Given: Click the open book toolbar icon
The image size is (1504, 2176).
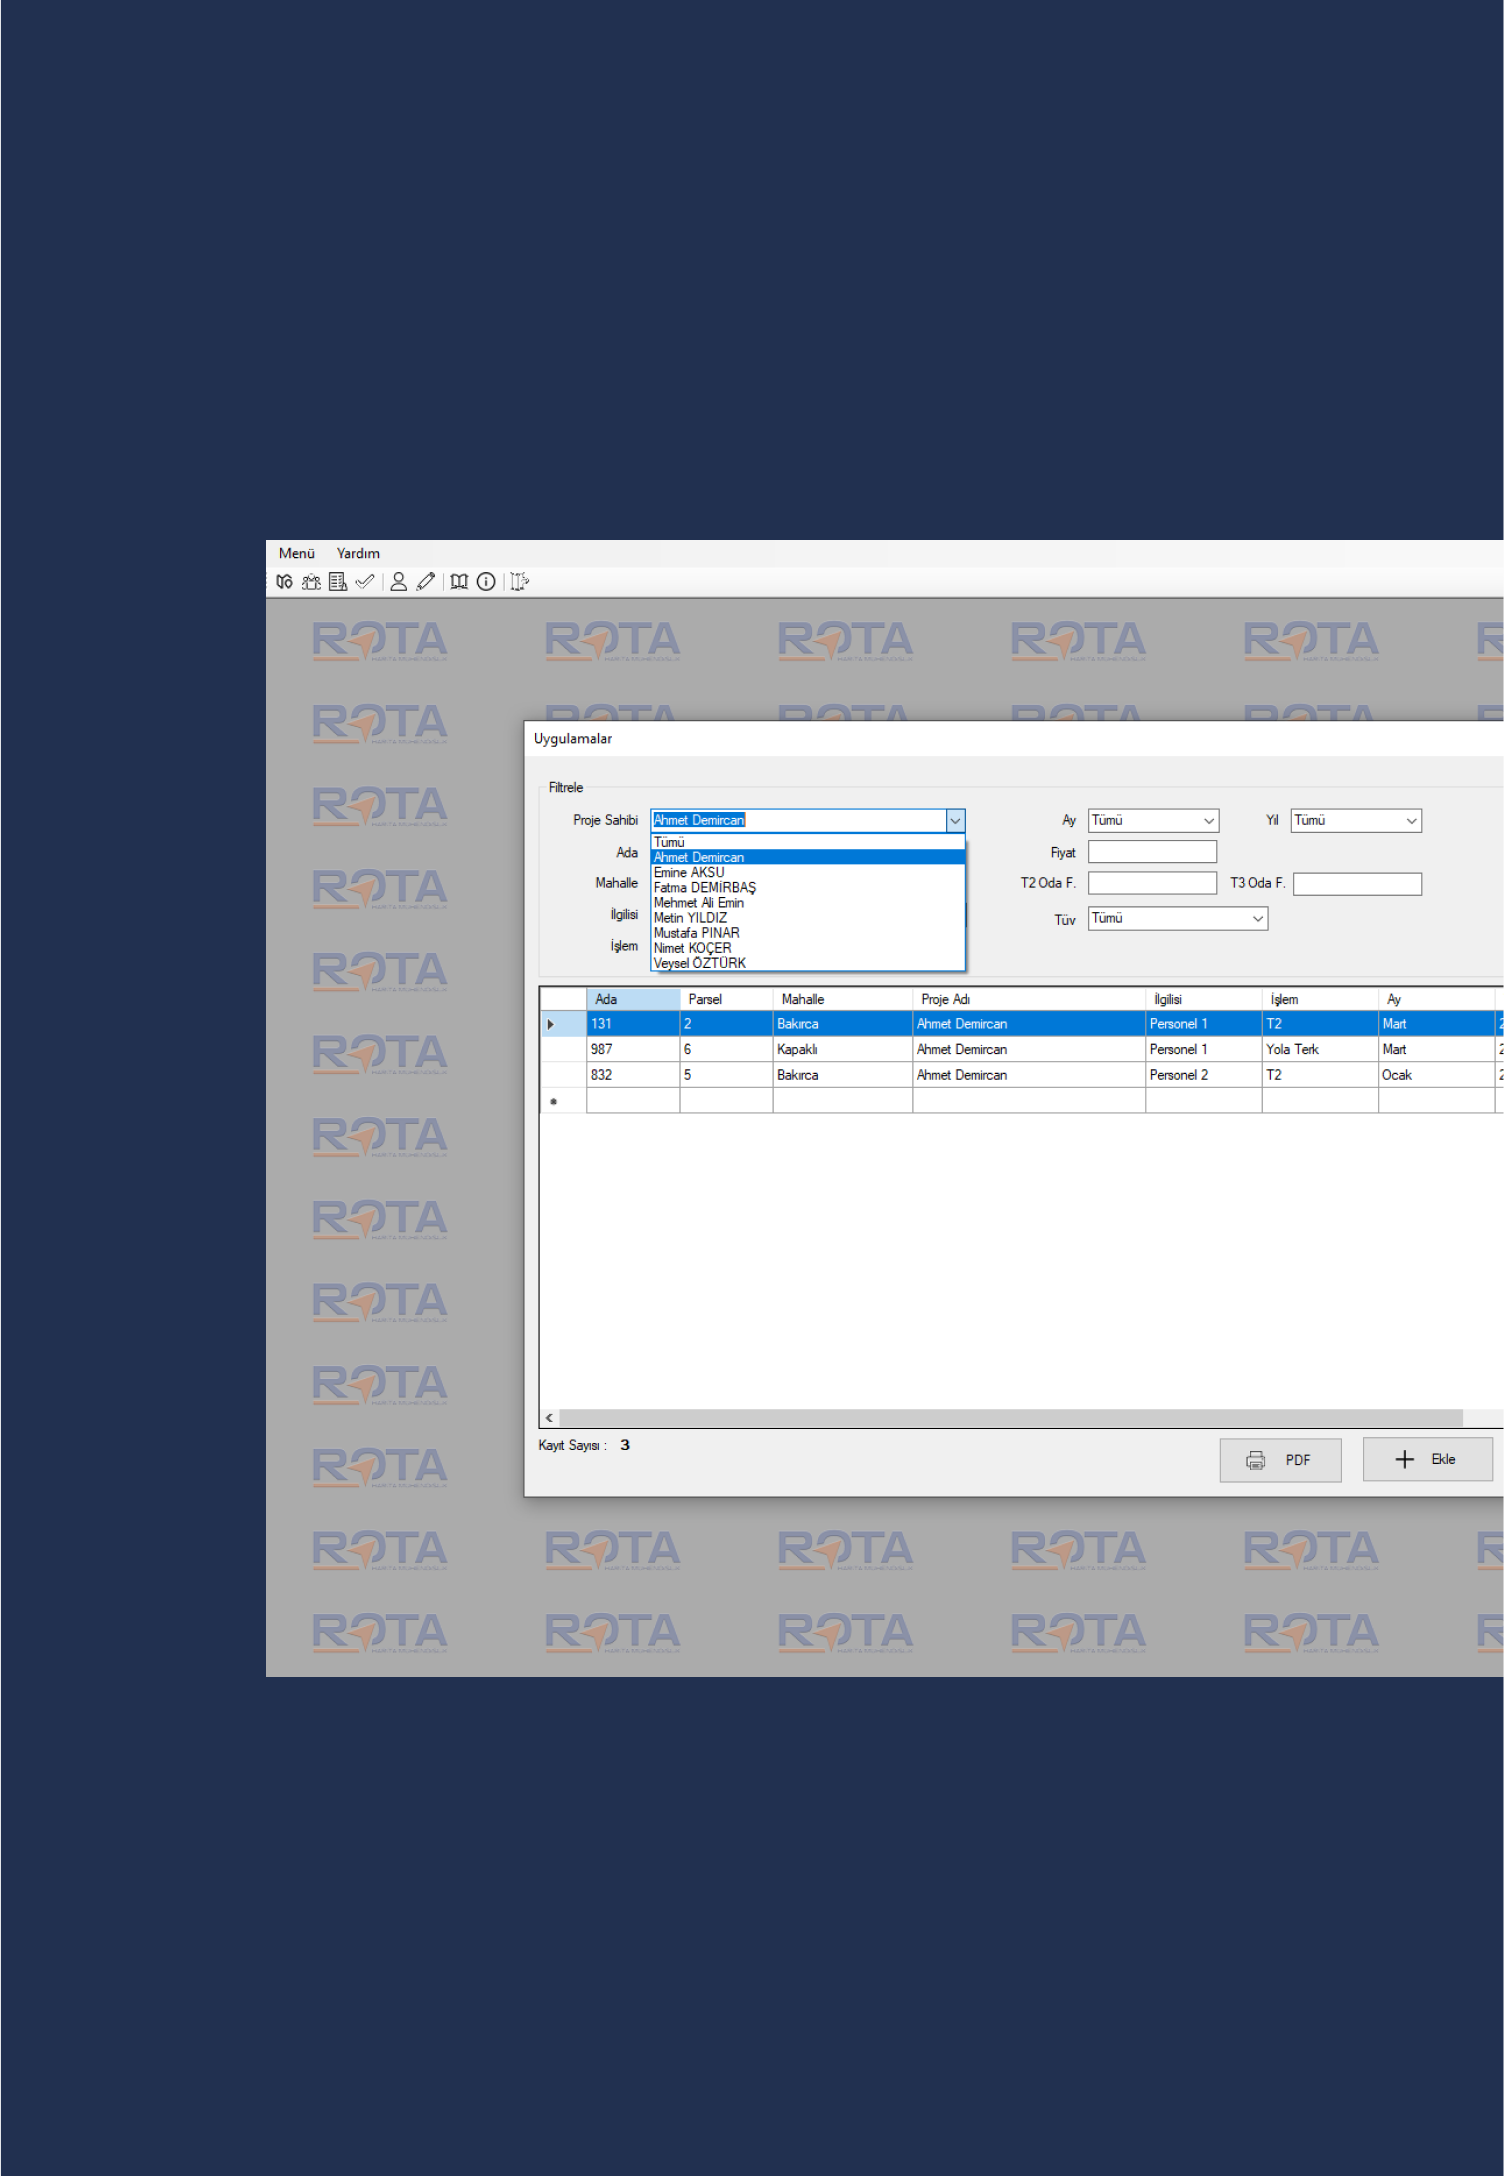Looking at the screenshot, I should tap(459, 582).
